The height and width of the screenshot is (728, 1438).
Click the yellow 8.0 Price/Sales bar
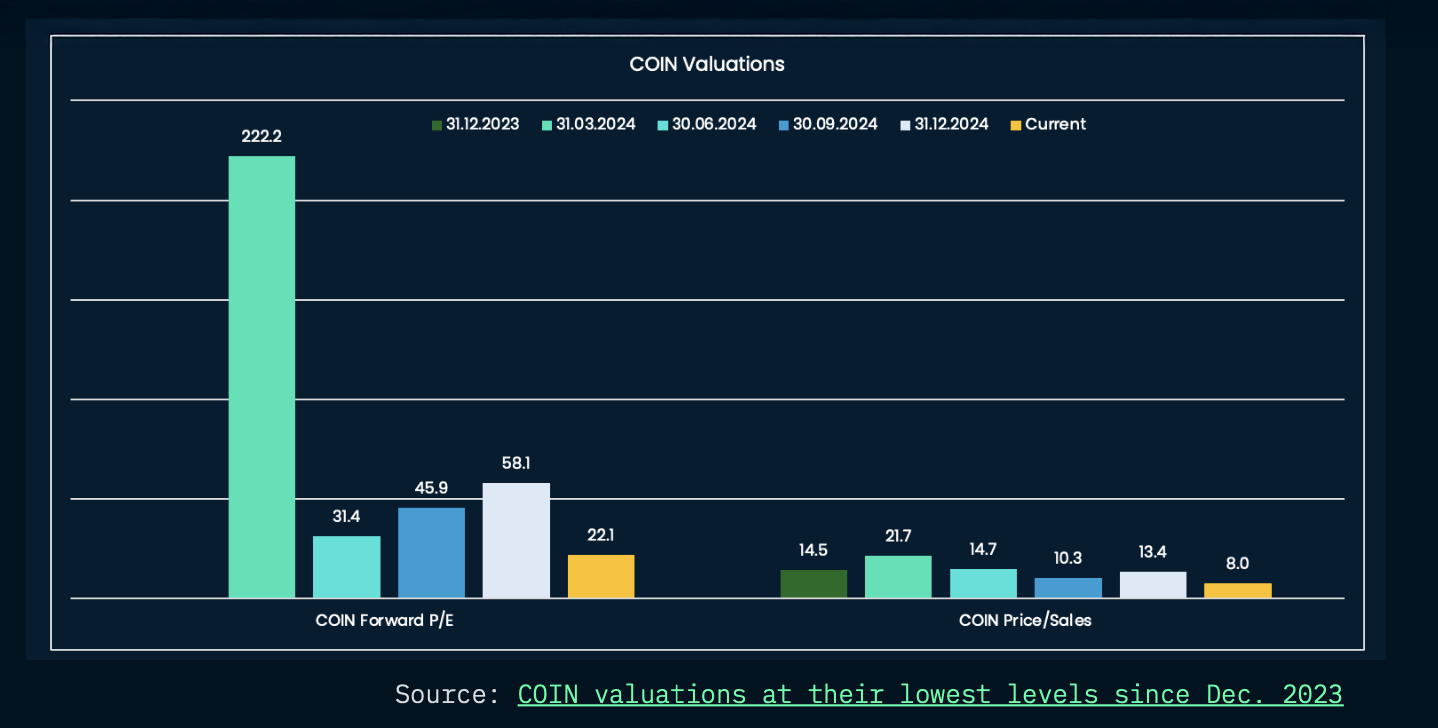click(1237, 588)
